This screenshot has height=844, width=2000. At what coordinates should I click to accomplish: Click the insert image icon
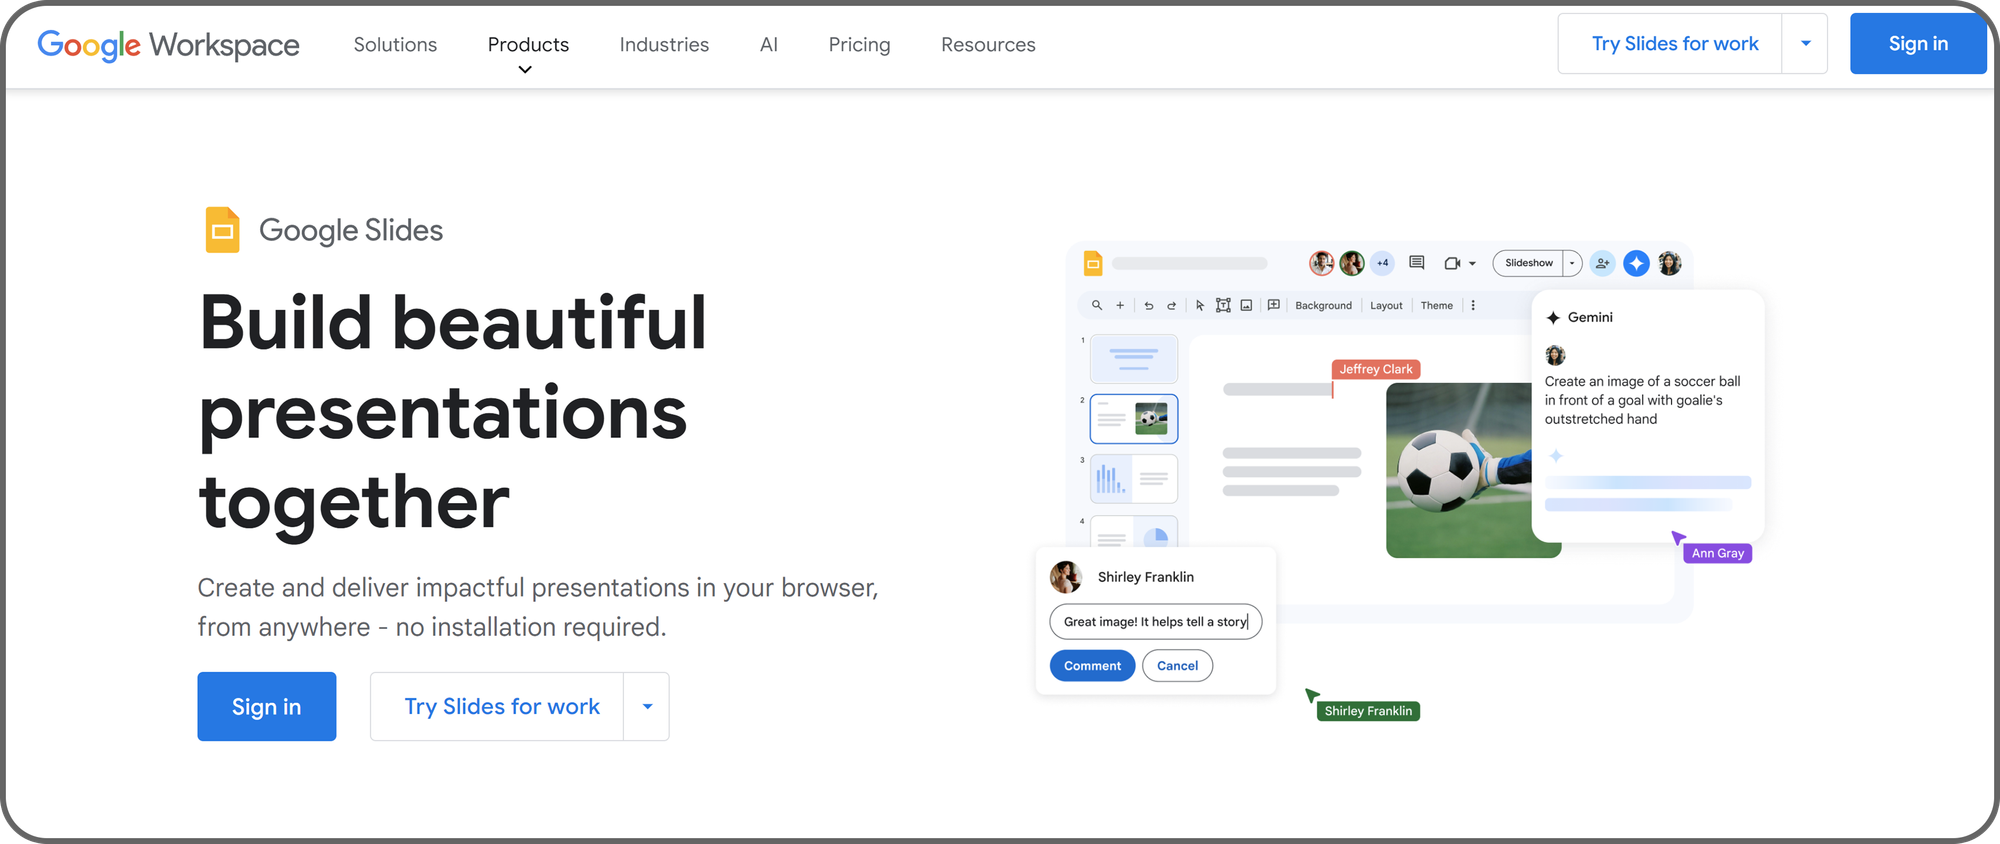pyautogui.click(x=1246, y=305)
